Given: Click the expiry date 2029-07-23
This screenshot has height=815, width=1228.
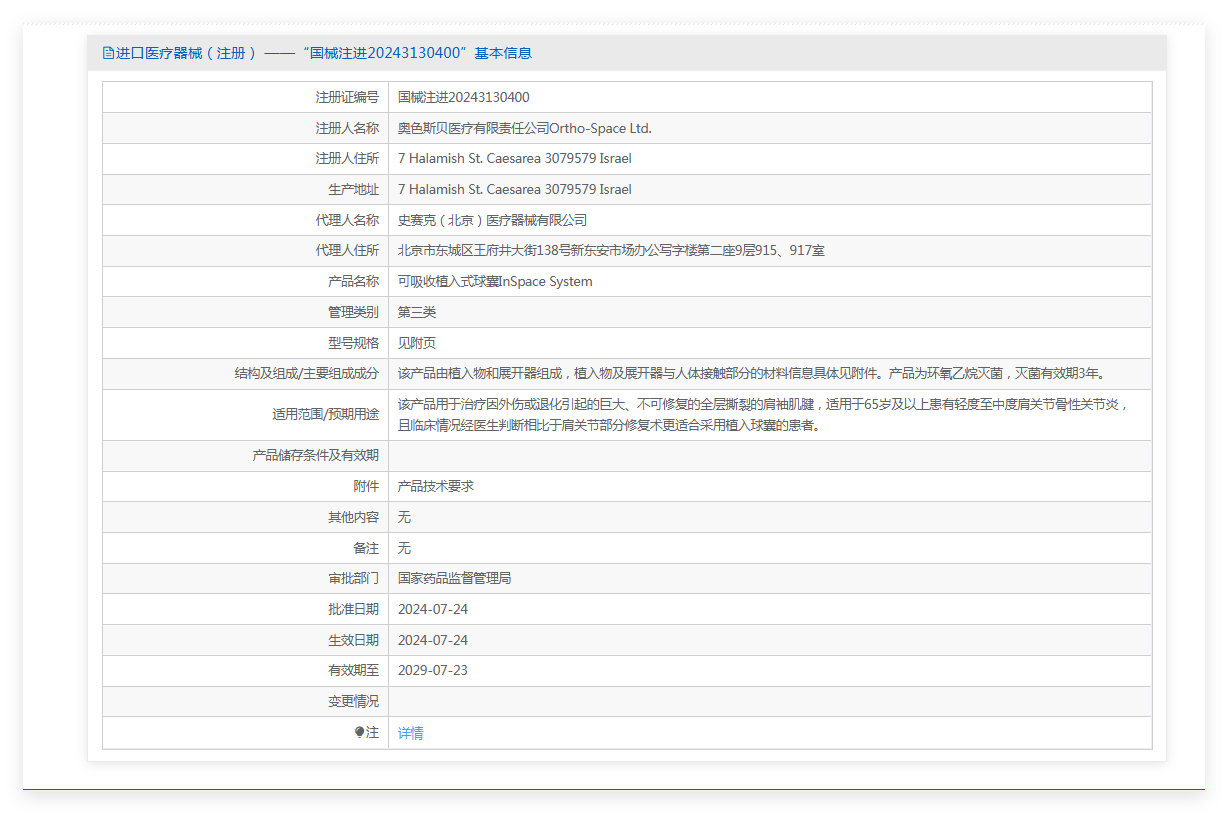Looking at the screenshot, I should click(433, 670).
